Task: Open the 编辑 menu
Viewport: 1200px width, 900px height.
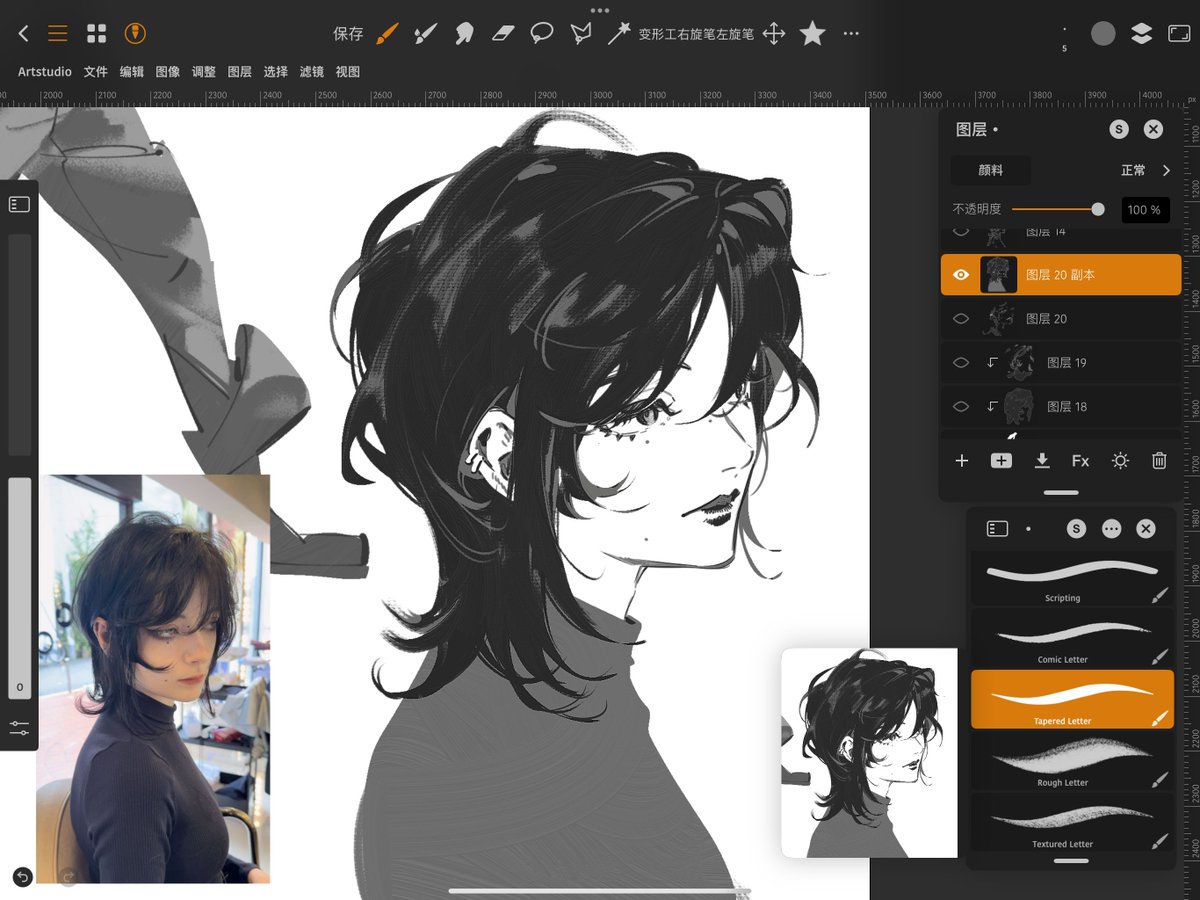Action: 132,72
